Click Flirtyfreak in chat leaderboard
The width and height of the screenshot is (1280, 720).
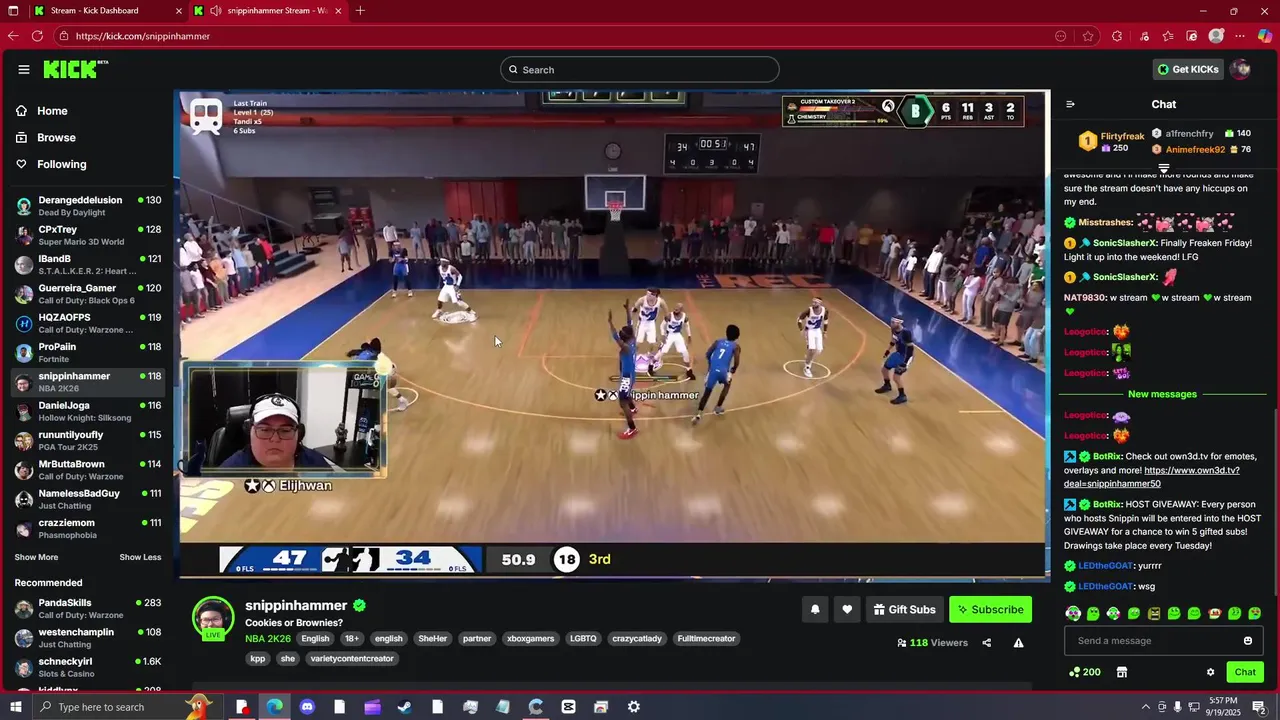click(x=1122, y=136)
